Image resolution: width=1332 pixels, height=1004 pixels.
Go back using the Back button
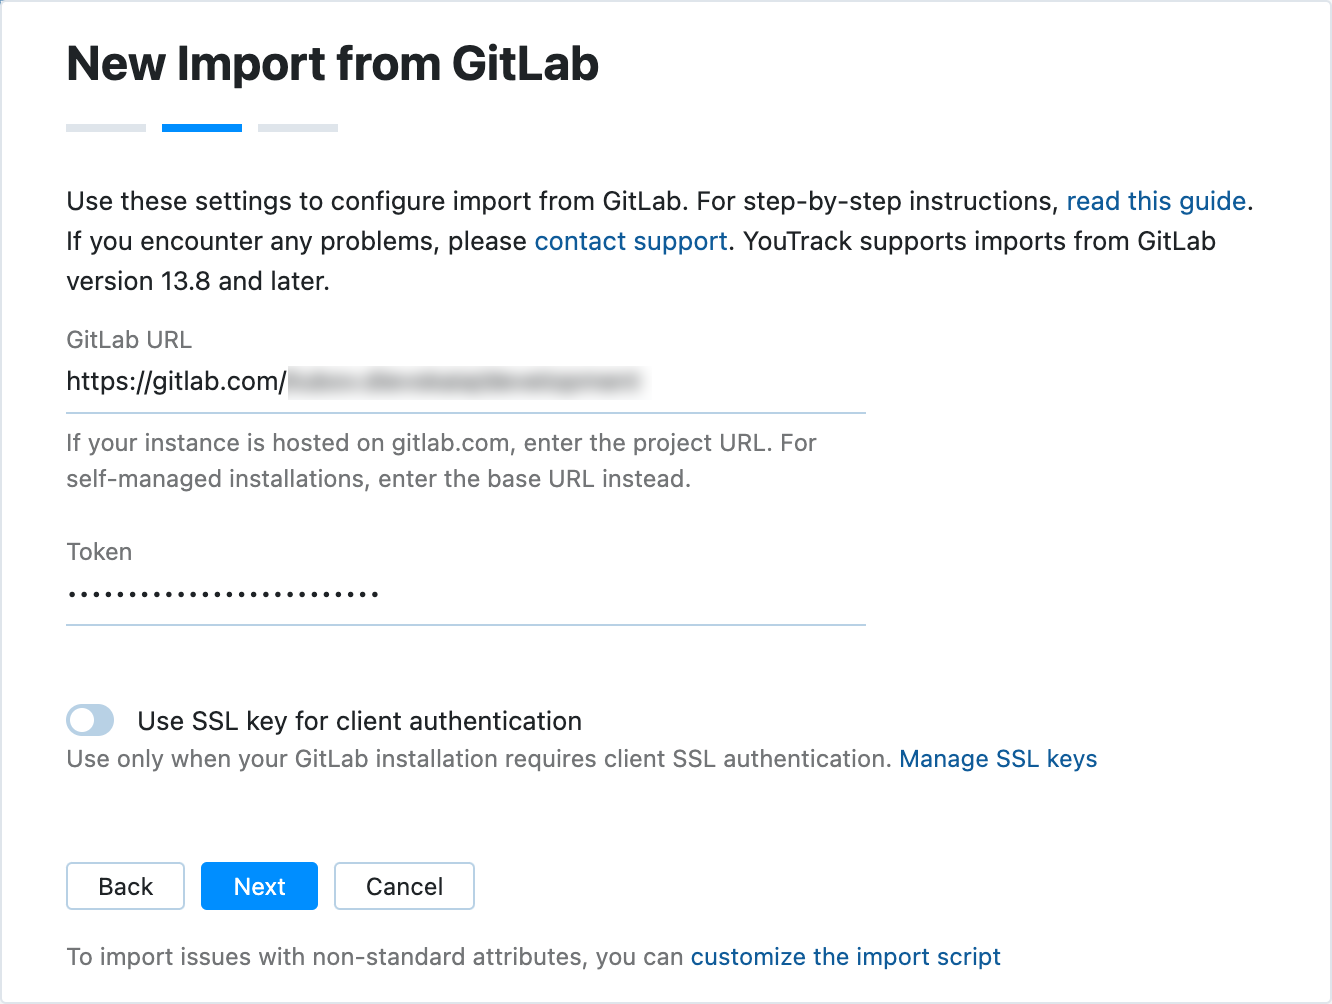(x=125, y=886)
